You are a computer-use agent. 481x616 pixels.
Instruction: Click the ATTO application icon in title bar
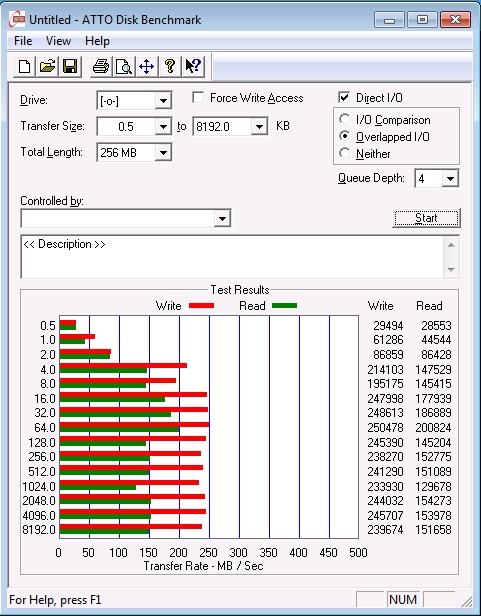click(x=17, y=19)
